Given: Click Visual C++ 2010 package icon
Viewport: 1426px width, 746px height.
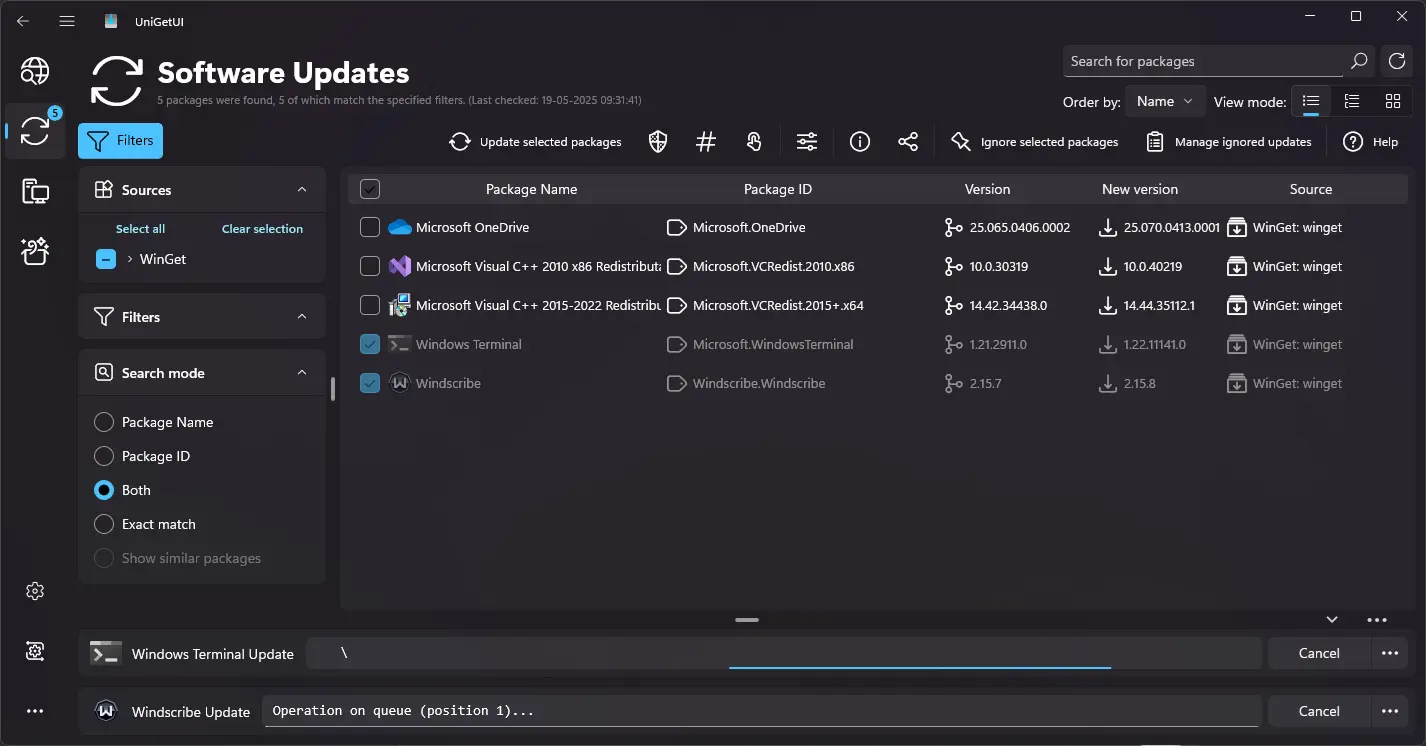Looking at the screenshot, I should click(400, 266).
